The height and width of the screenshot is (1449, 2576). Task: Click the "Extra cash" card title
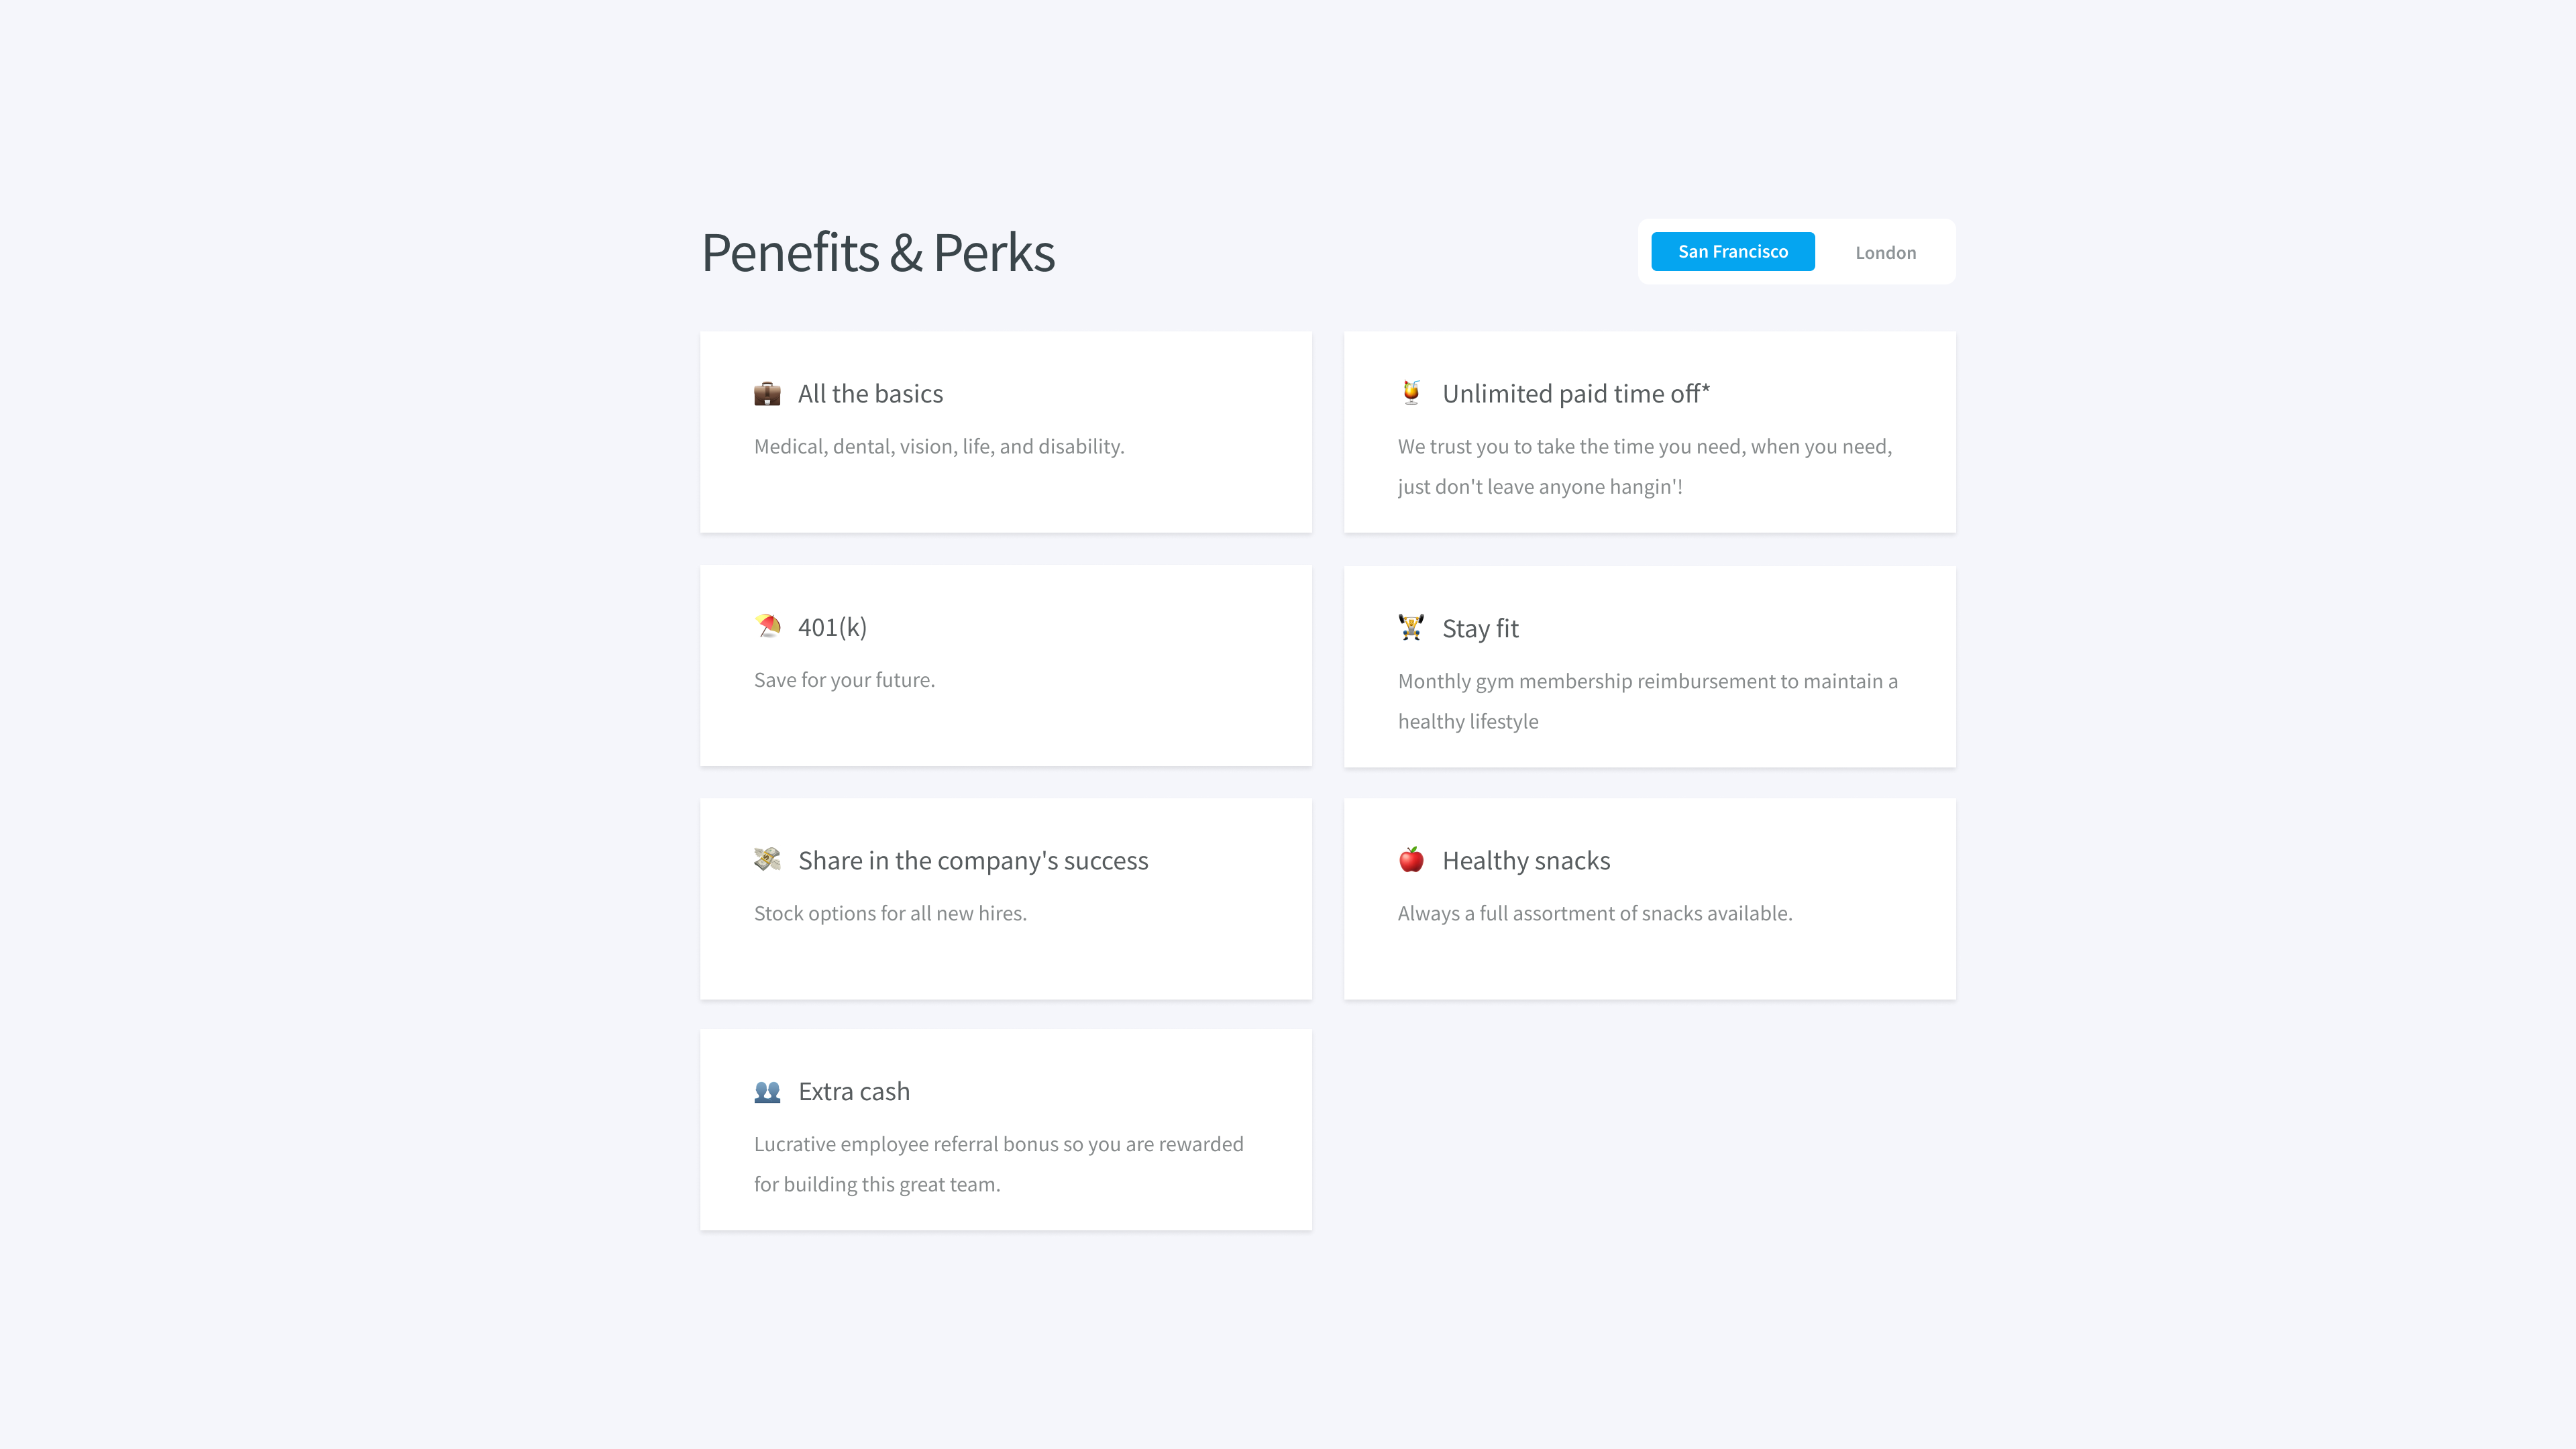[853, 1092]
